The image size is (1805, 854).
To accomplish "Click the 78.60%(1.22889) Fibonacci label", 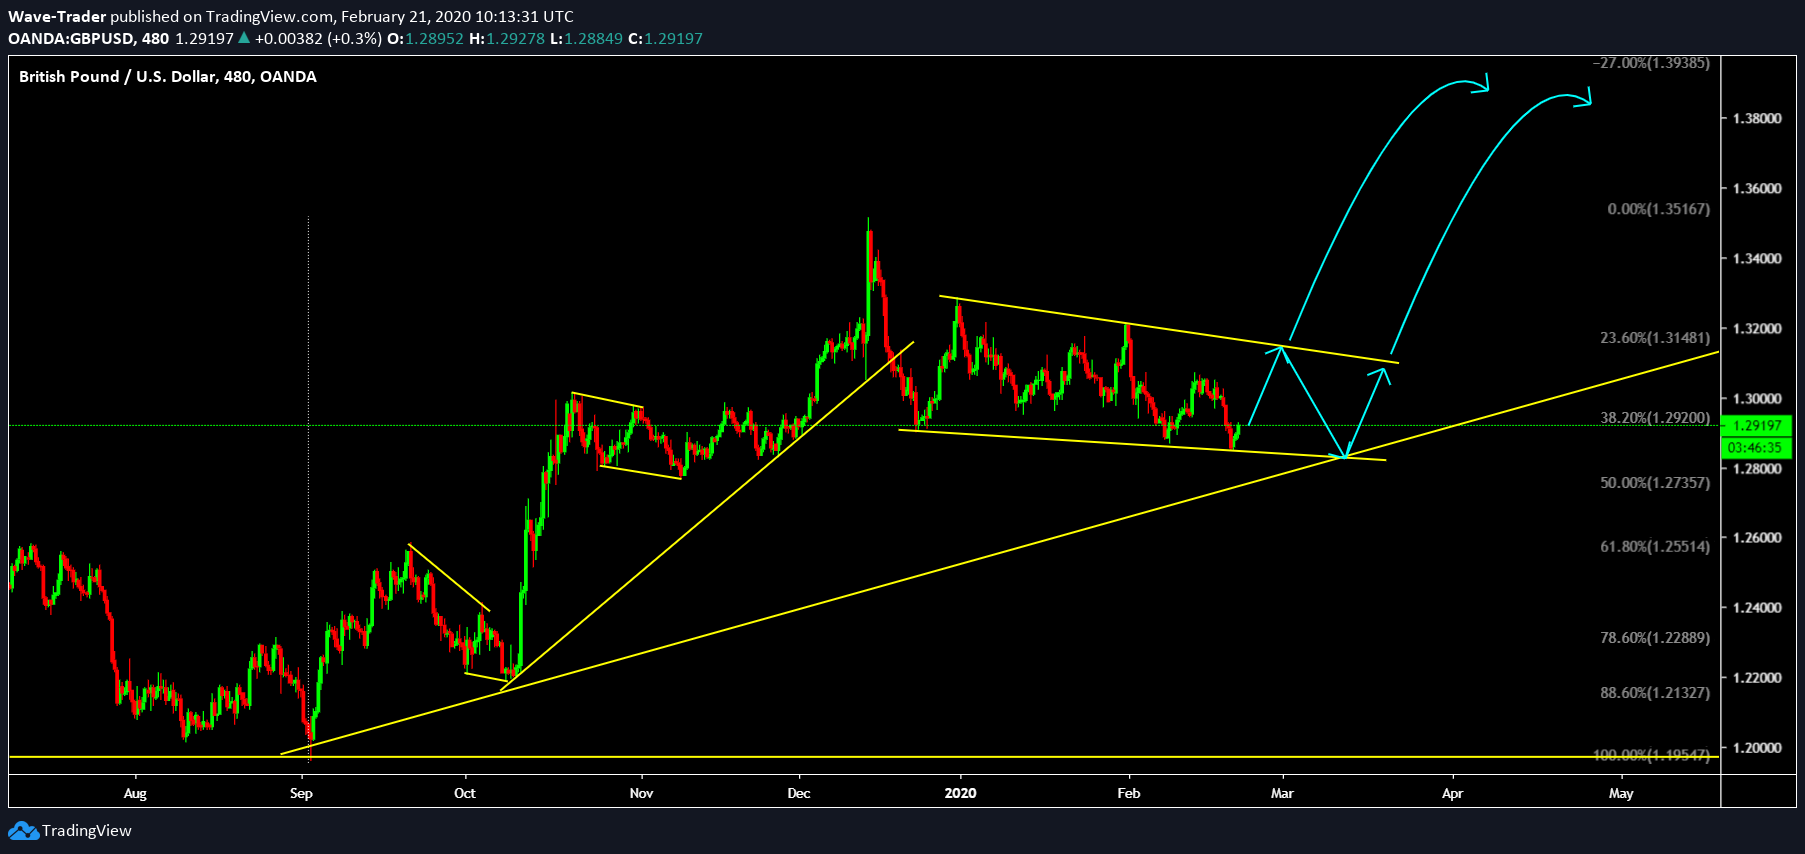I will coord(1655,638).
